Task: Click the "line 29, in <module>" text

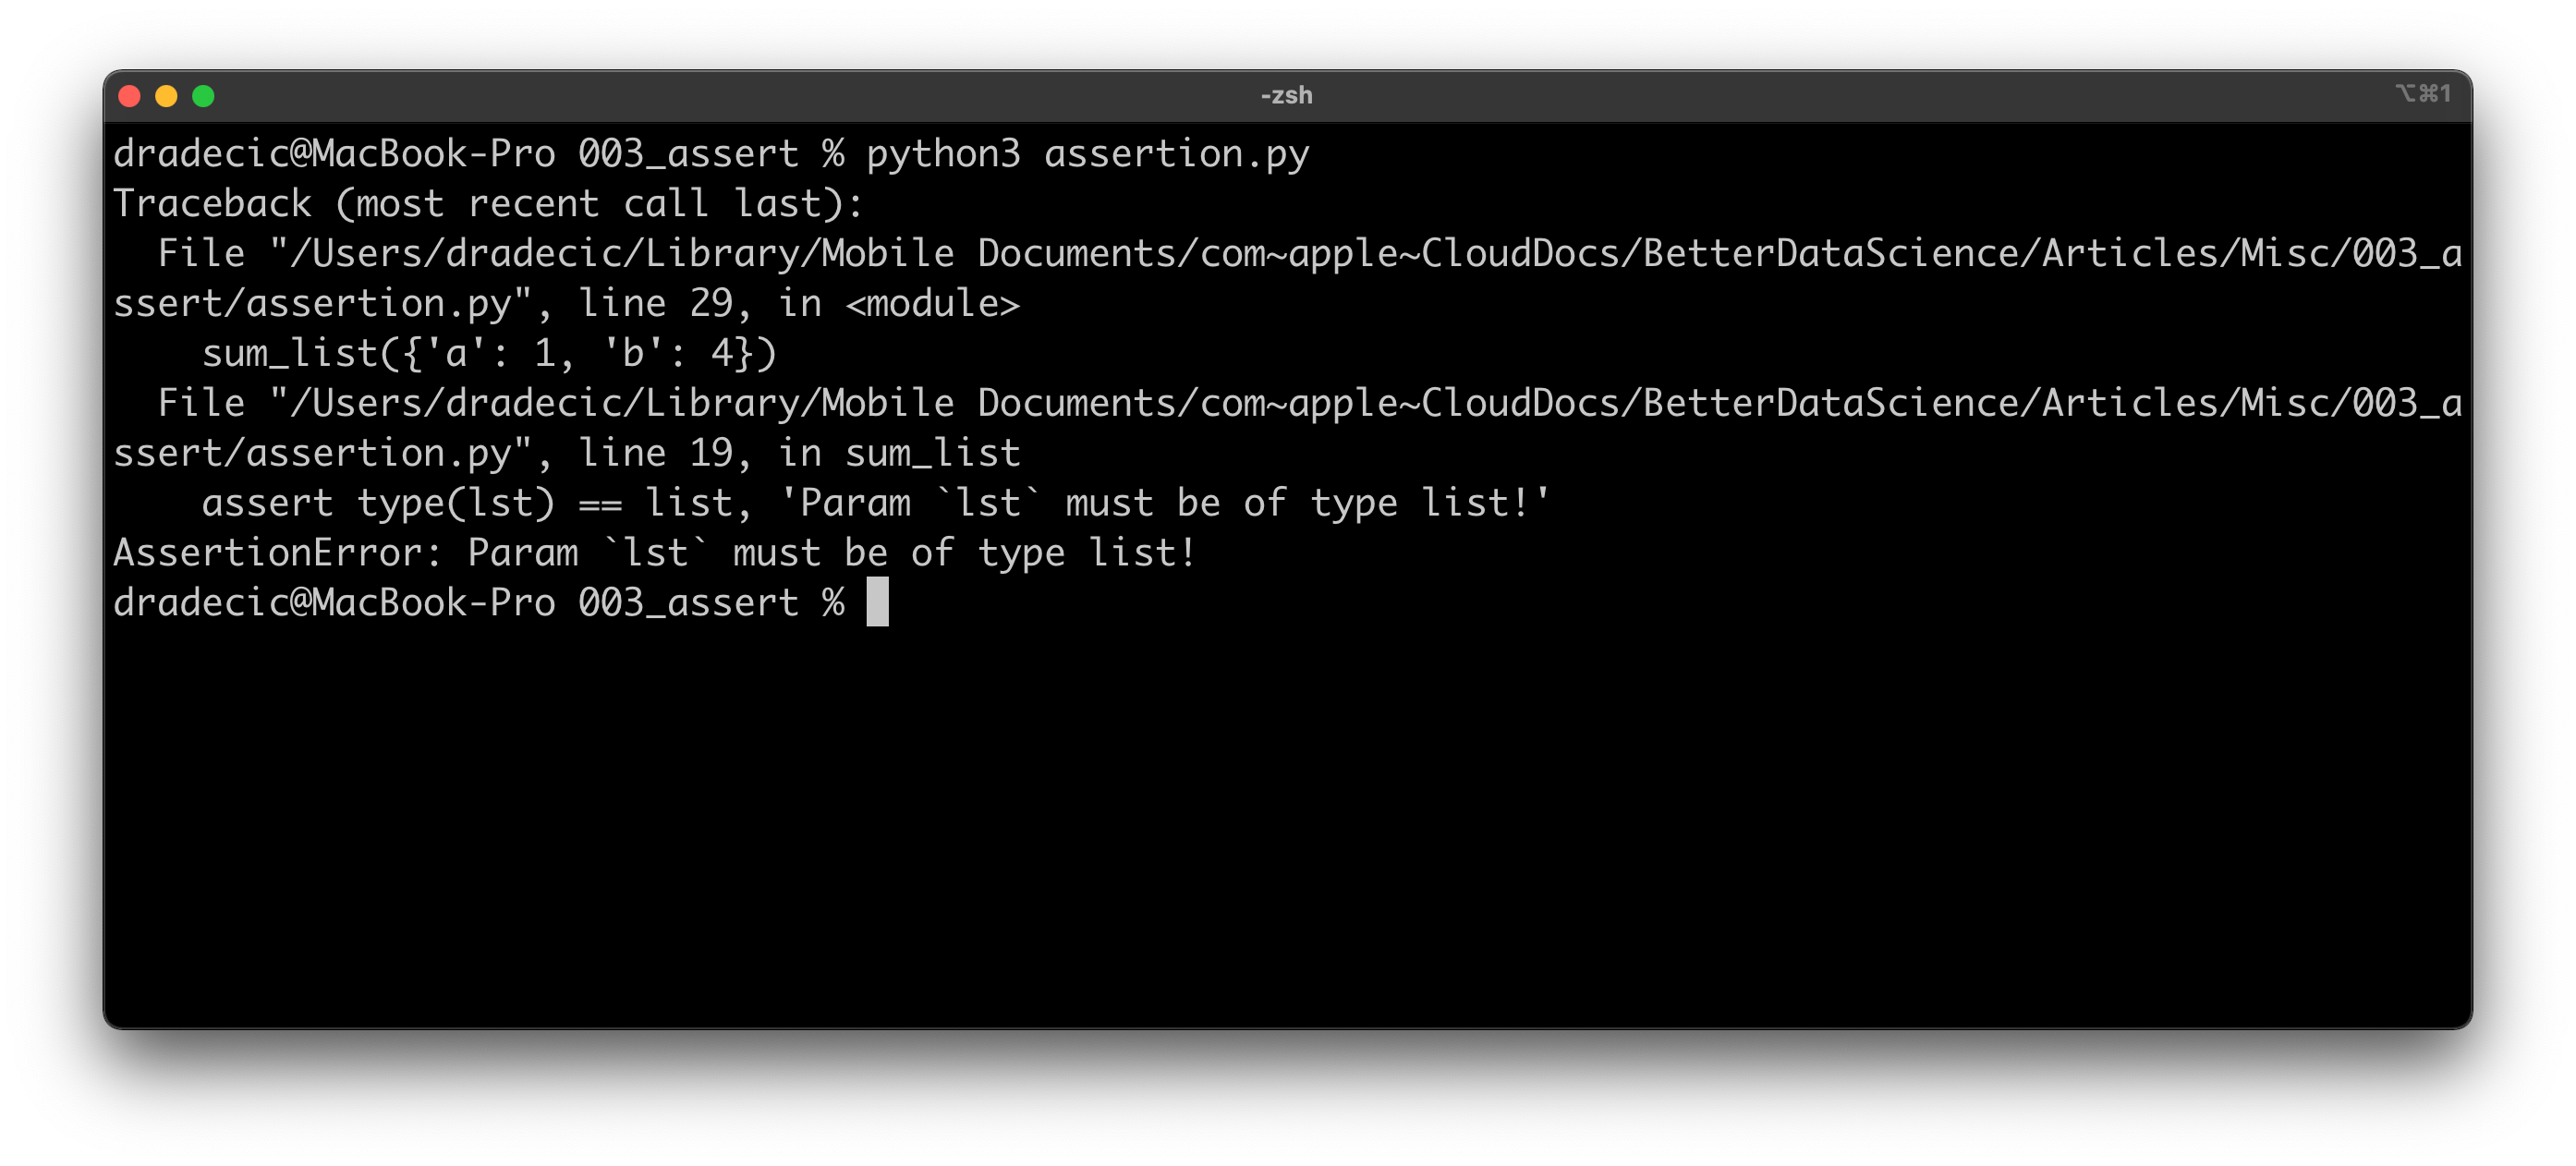Action: tap(799, 304)
